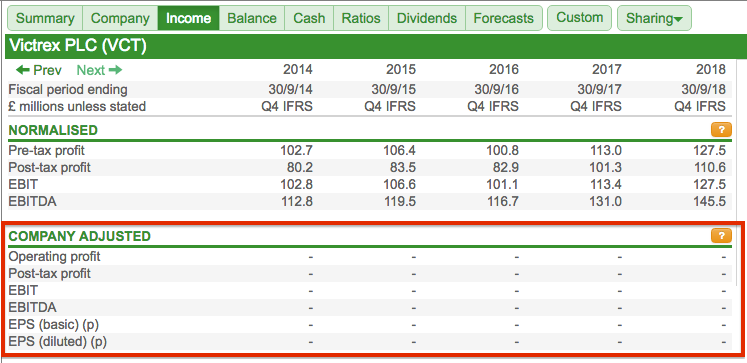The height and width of the screenshot is (363, 747).
Task: Click the EBITDA value 119.5
Action: [x=400, y=202]
